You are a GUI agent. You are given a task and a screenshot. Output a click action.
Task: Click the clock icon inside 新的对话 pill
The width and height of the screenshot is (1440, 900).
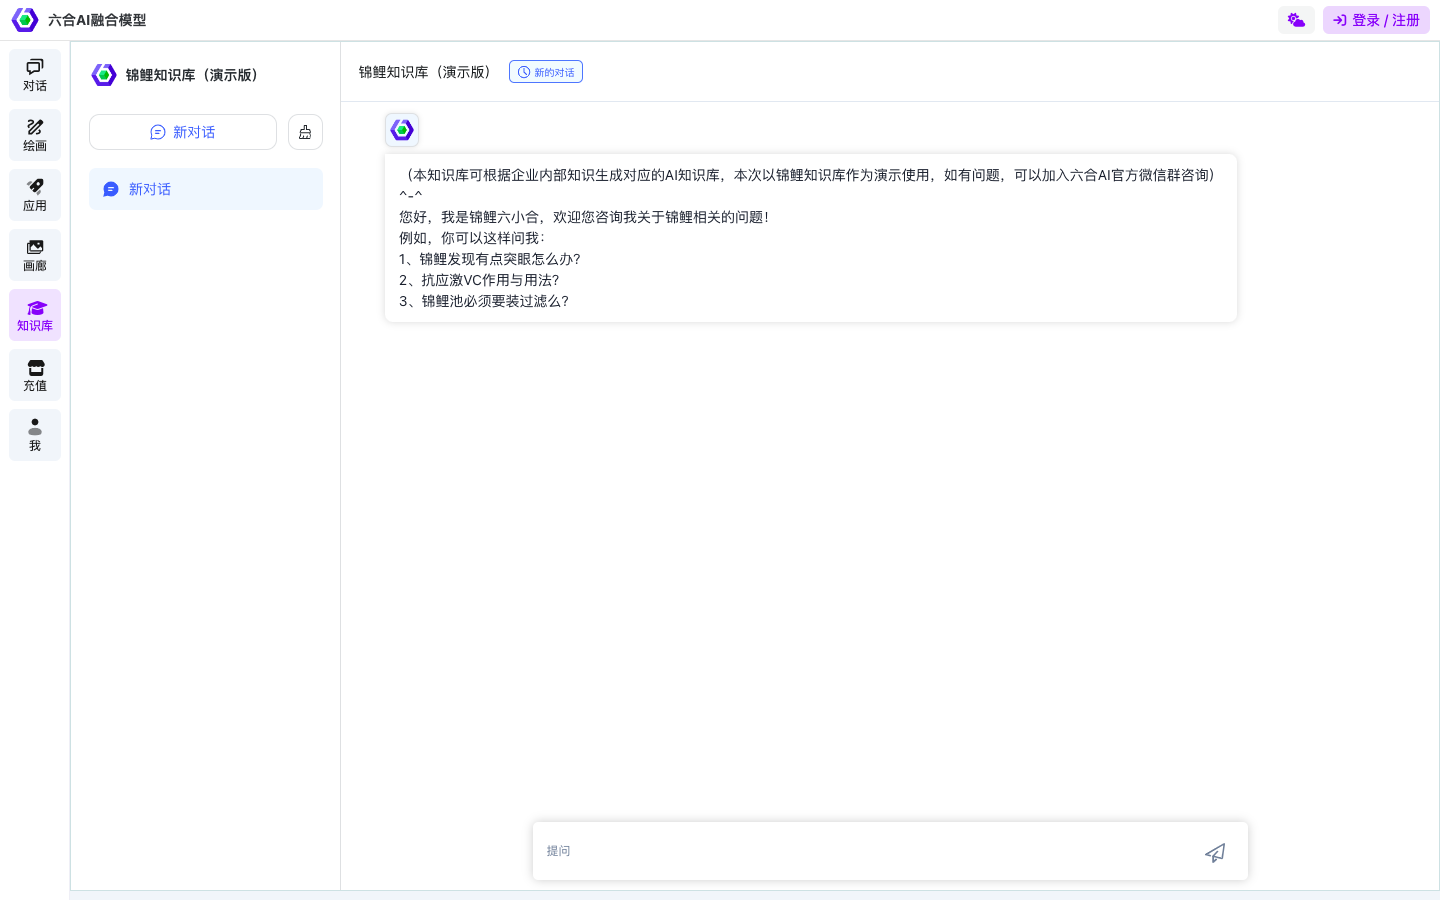pos(524,71)
